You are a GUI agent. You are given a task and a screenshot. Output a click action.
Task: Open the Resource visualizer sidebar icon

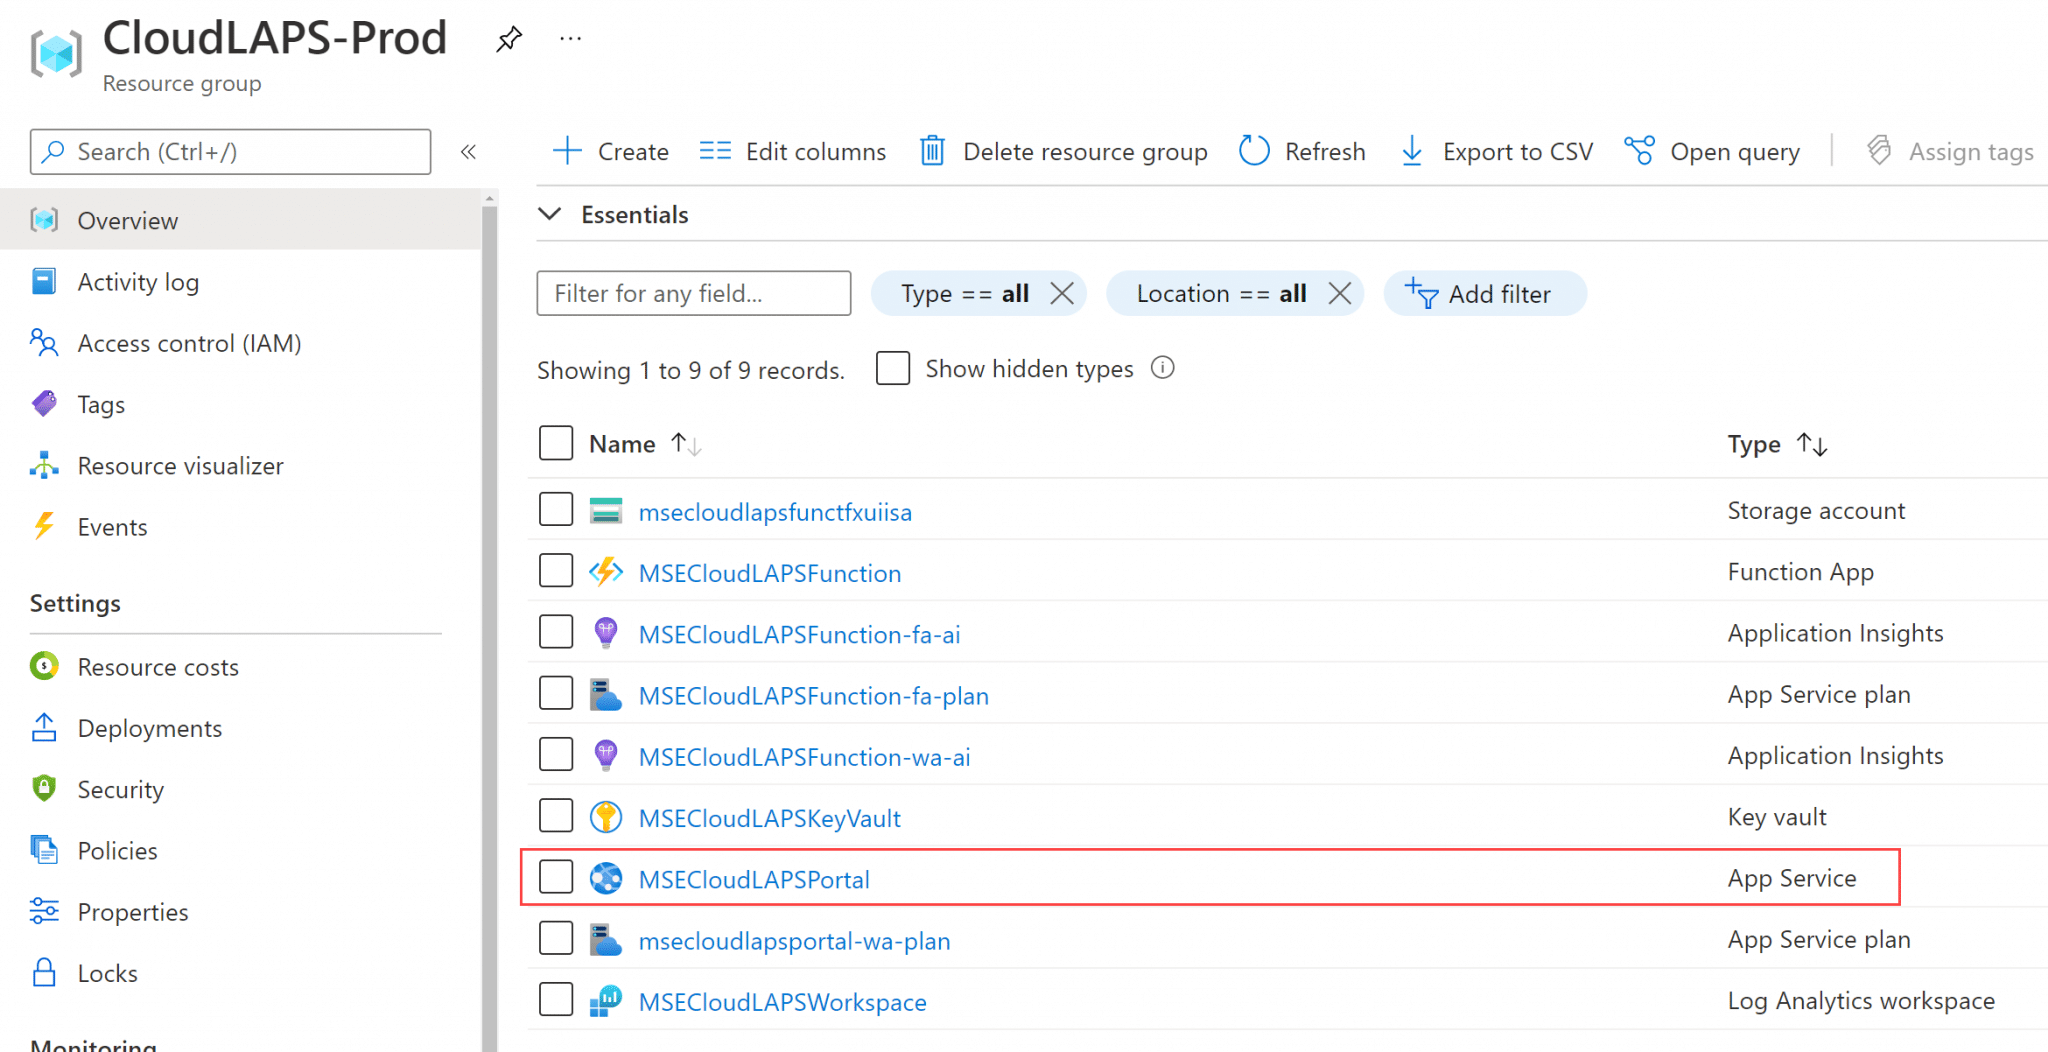[44, 465]
